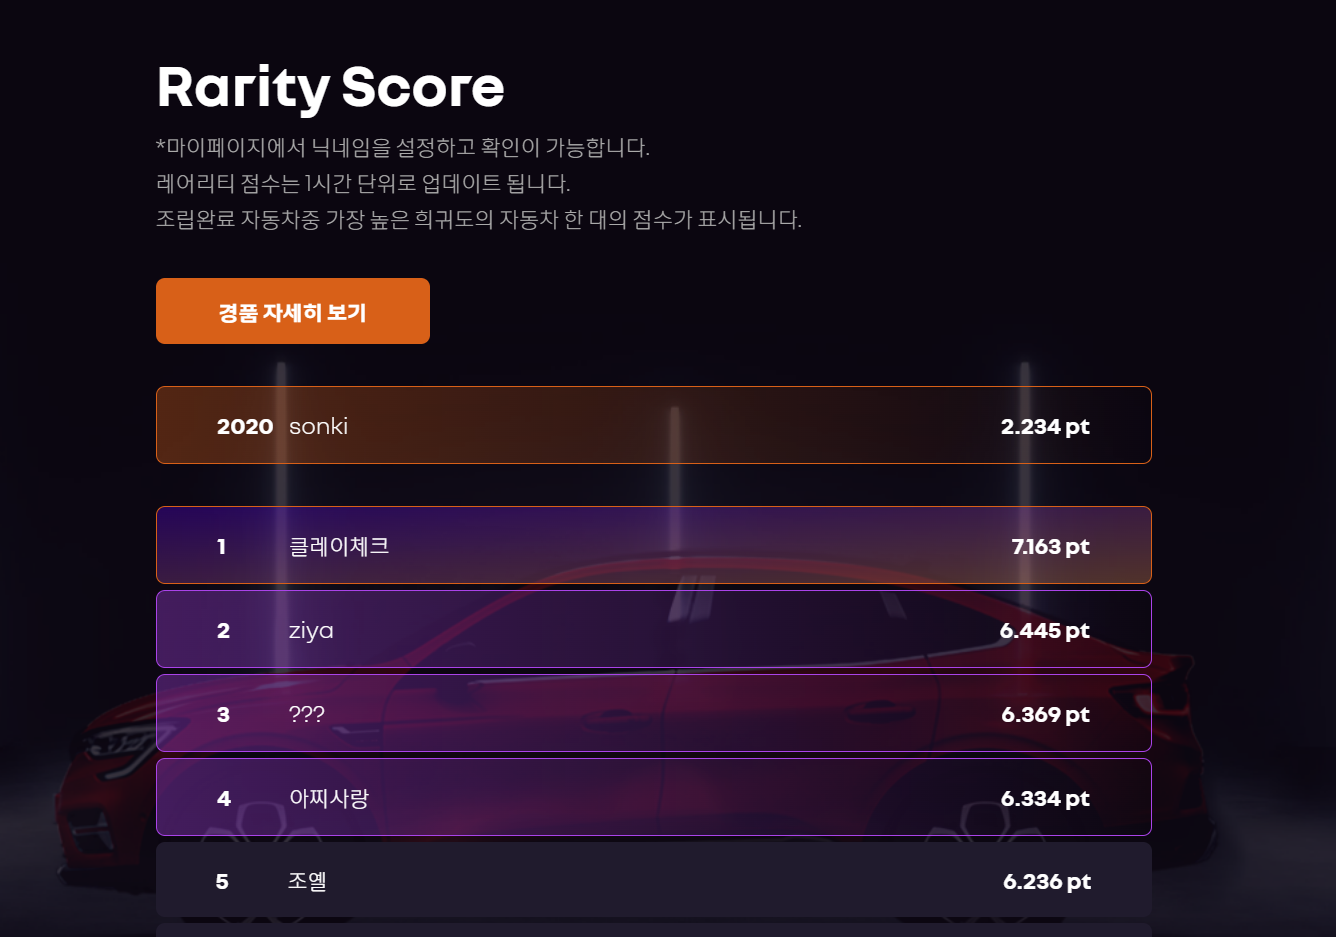Select the third-place row ???
Image resolution: width=1336 pixels, height=937 pixels.
click(654, 713)
